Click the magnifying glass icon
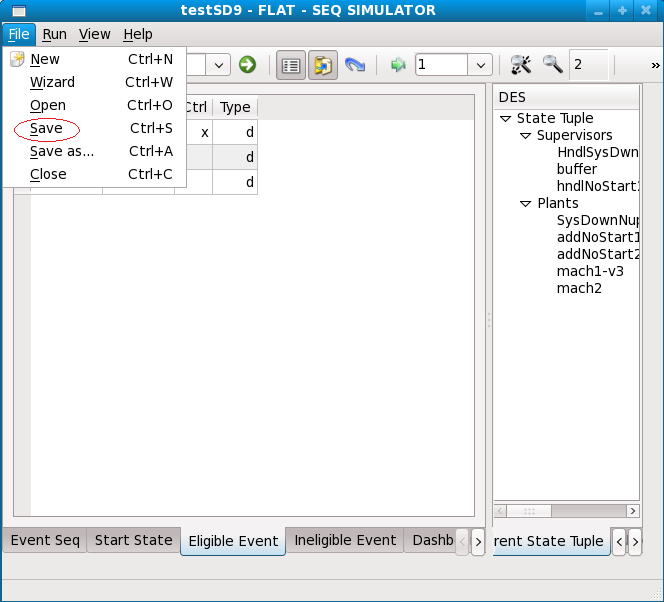 click(x=552, y=65)
